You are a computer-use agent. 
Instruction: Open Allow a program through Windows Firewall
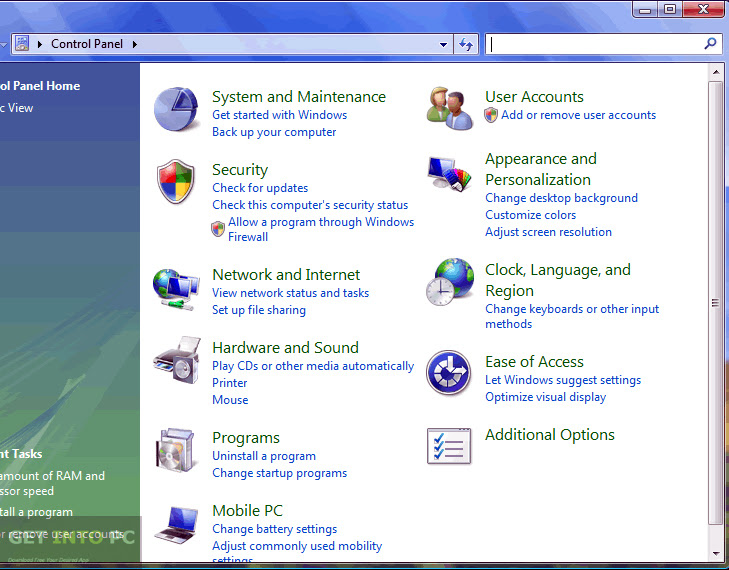[x=321, y=229]
